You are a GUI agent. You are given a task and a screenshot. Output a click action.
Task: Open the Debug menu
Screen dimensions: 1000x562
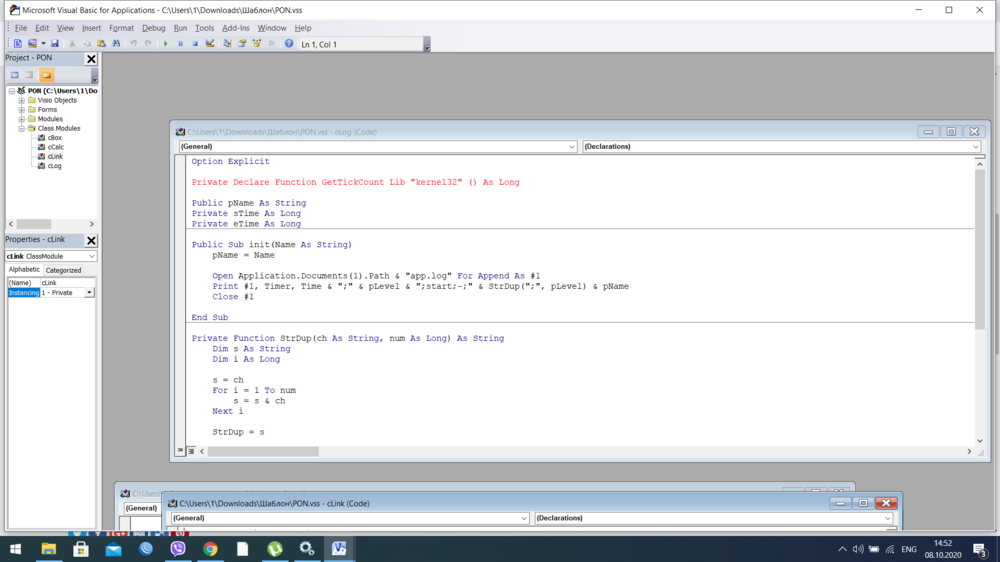coord(153,28)
